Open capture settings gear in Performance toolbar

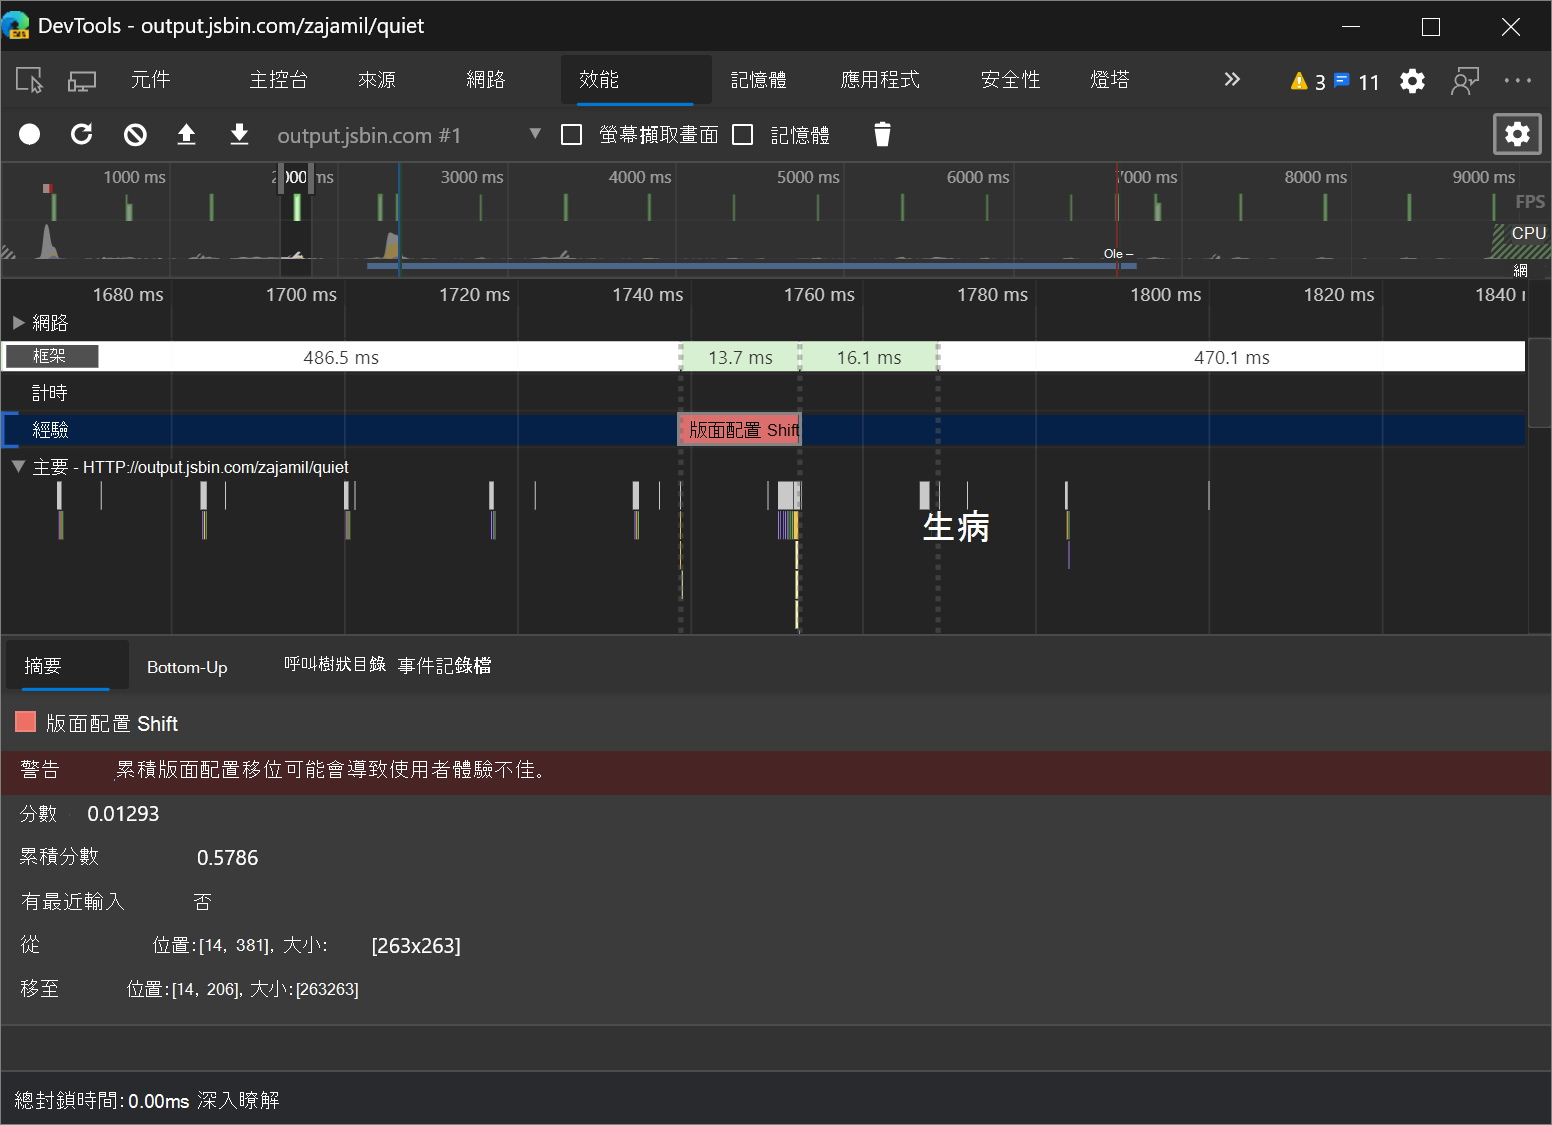[x=1517, y=134]
